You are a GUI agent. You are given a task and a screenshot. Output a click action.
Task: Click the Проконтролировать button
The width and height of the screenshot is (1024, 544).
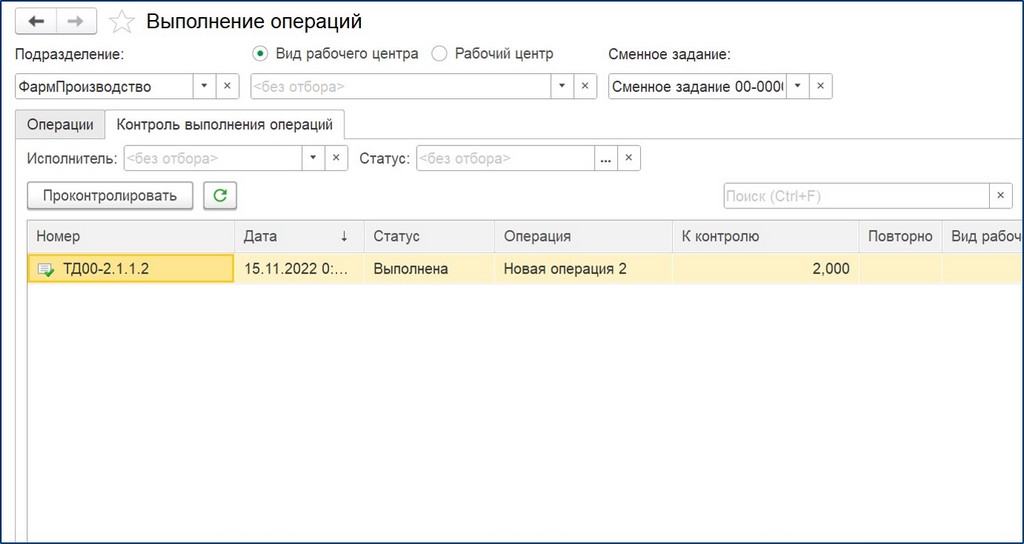coord(110,196)
